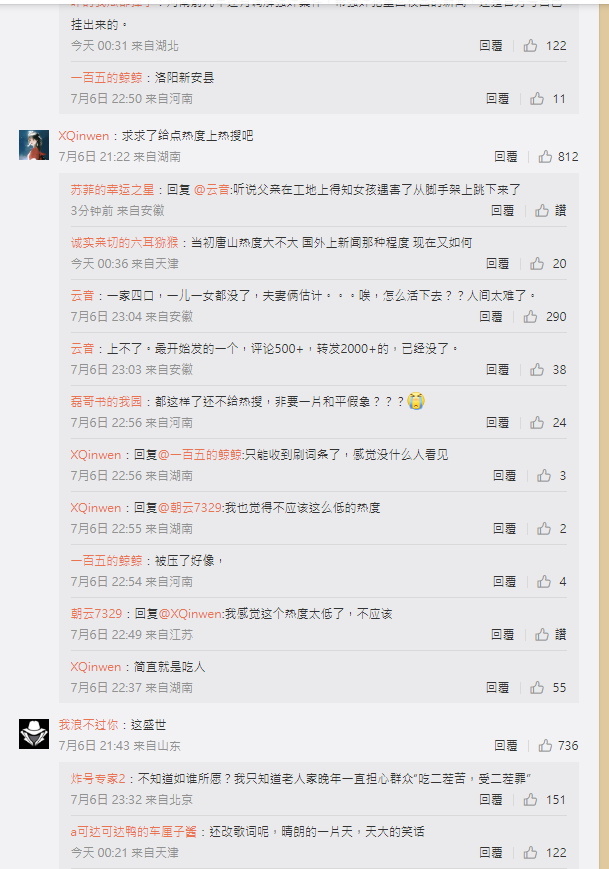The height and width of the screenshot is (869, 609).
Task: Reply to XQinwen's 求求了给点热度 comment
Action: [505, 157]
